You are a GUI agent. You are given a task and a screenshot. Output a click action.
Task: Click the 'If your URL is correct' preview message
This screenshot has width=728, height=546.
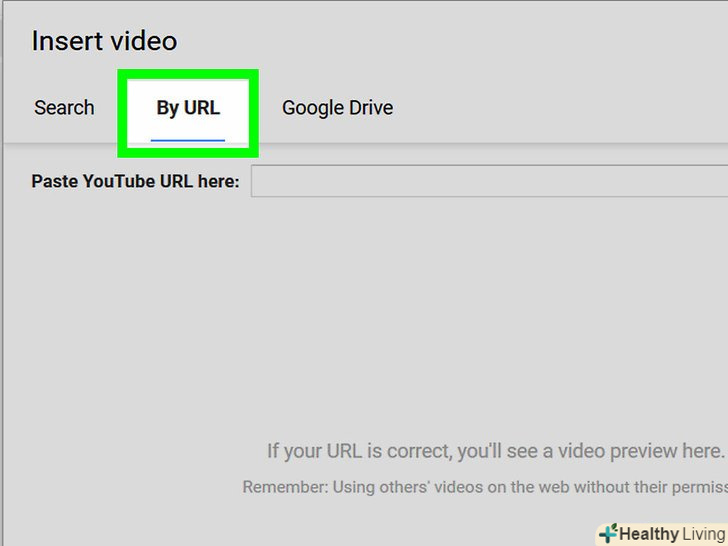496,451
